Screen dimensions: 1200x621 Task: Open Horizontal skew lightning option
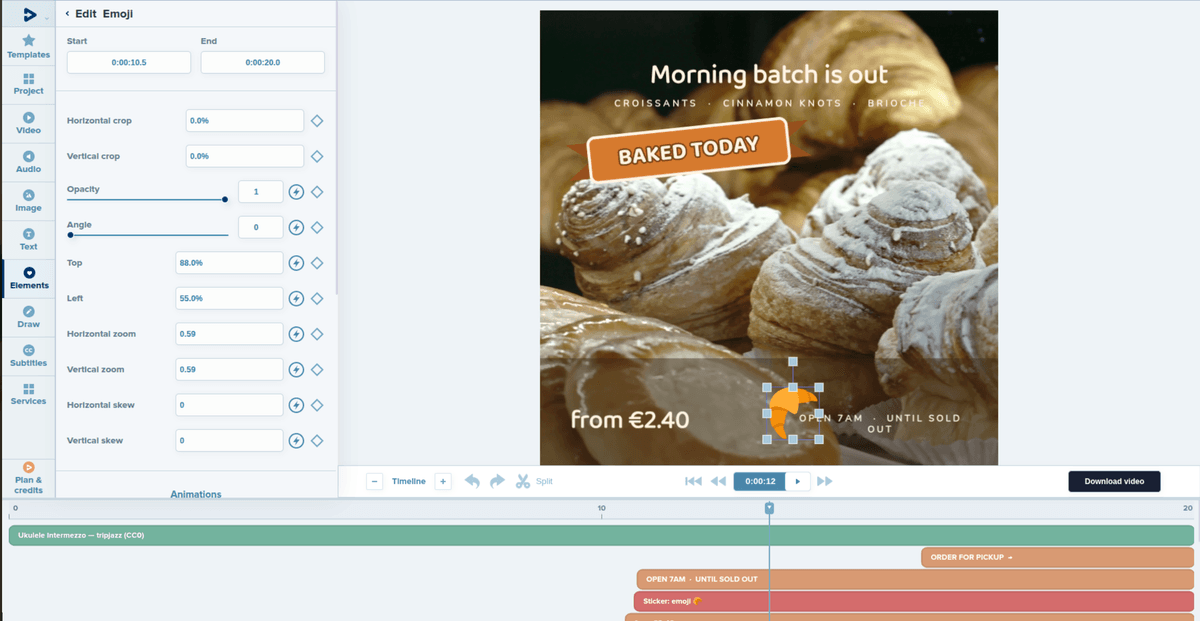click(x=296, y=405)
